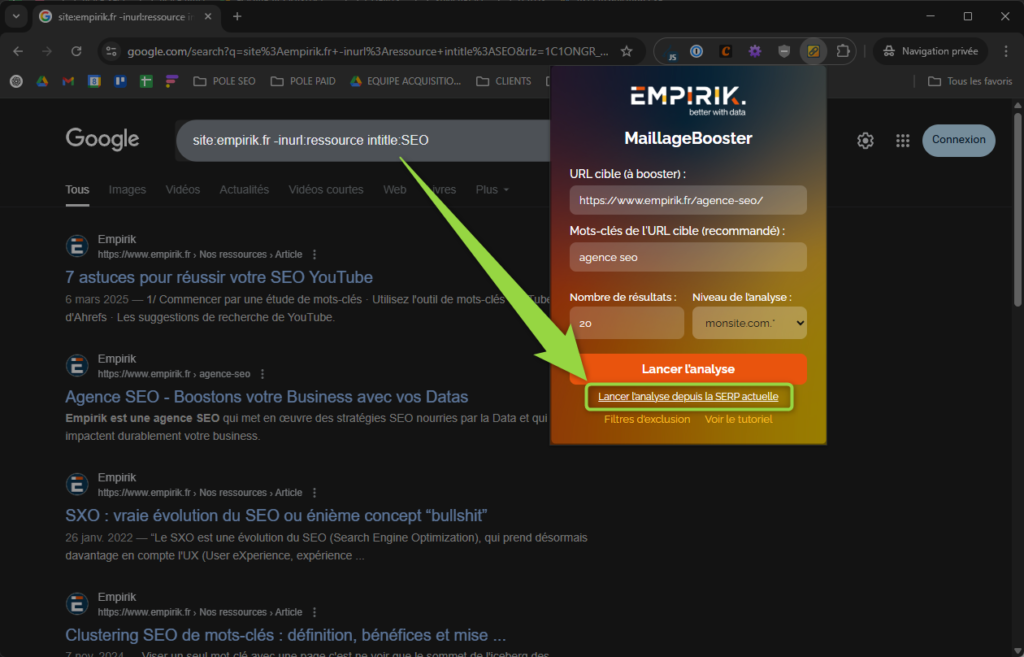Expand the Plus search filter menu
This screenshot has height=657, width=1024.
coord(492,189)
